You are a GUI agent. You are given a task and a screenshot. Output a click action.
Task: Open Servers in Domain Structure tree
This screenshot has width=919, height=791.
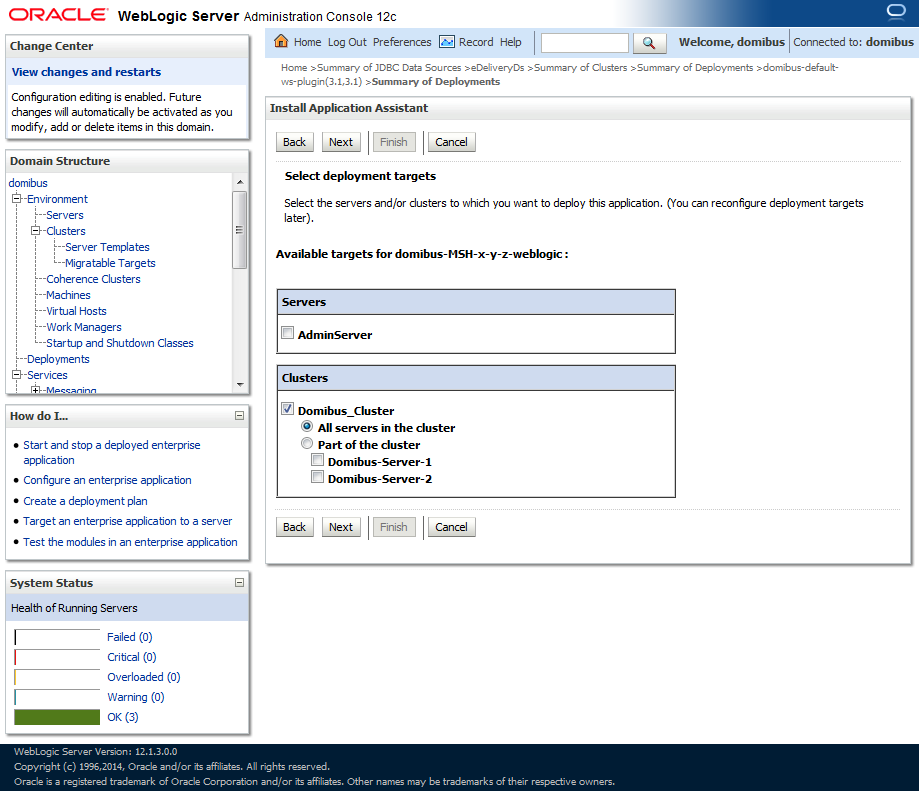click(x=64, y=215)
